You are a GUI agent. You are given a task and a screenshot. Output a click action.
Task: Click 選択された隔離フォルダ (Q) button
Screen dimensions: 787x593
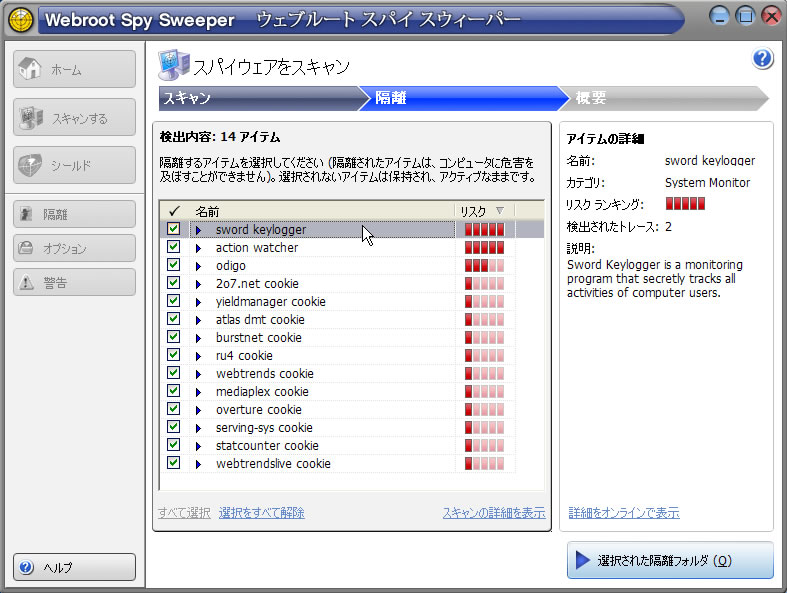tap(670, 560)
